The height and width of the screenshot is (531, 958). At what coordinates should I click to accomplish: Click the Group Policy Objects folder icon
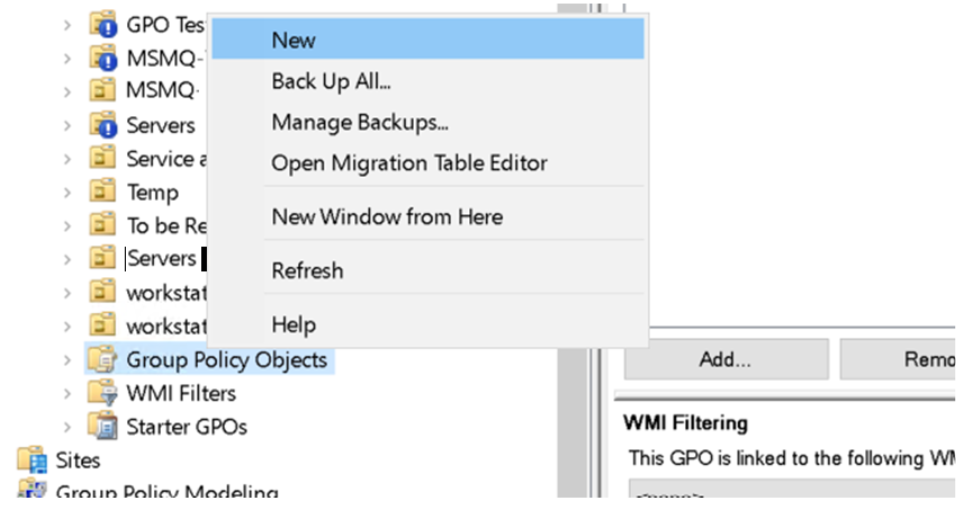coord(102,359)
